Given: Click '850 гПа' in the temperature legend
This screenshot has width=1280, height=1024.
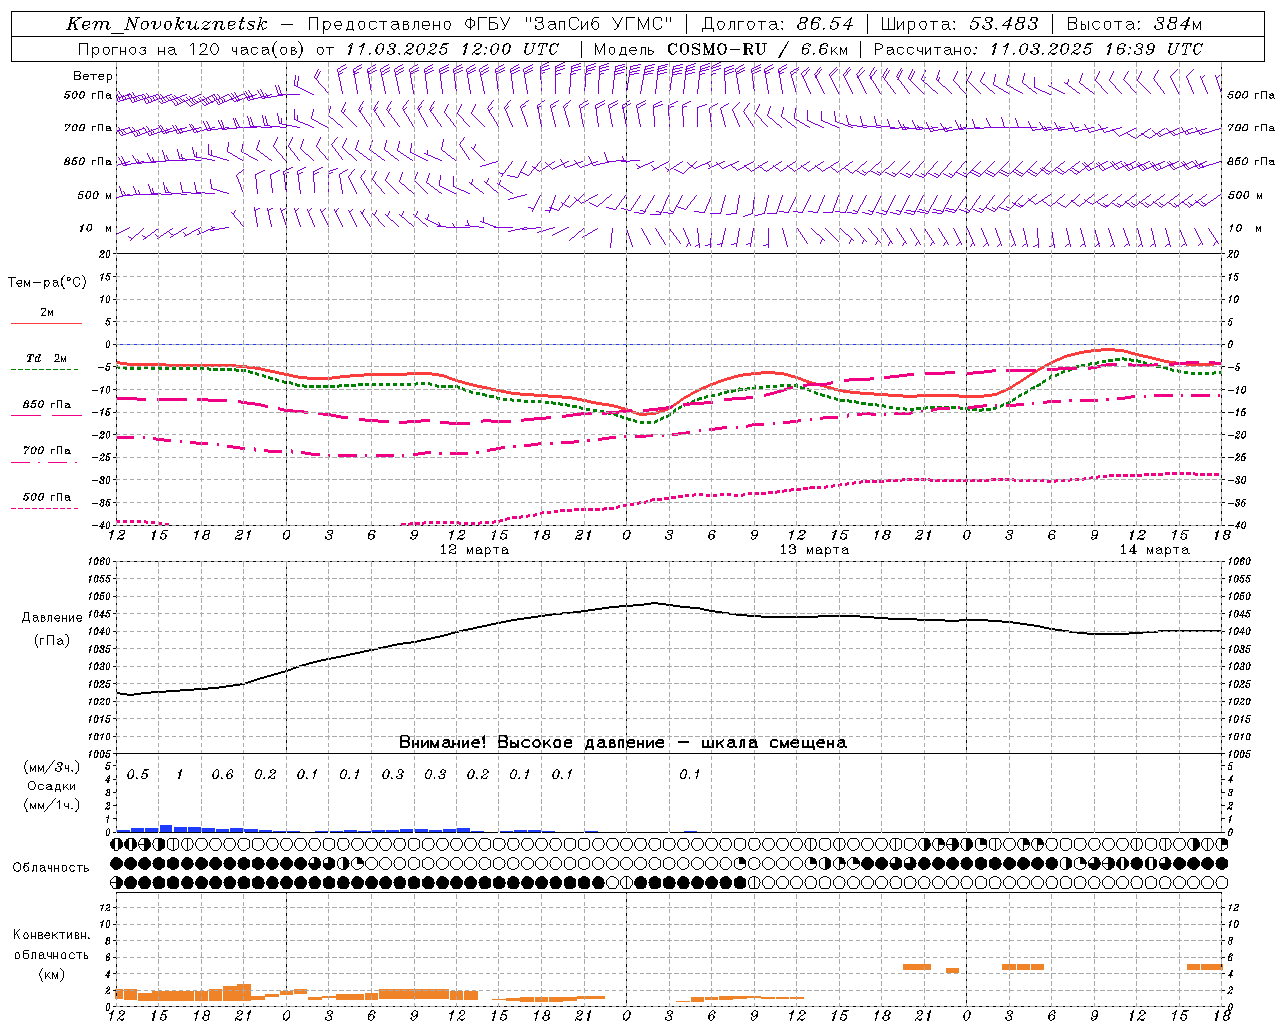Looking at the screenshot, I should point(46,405).
